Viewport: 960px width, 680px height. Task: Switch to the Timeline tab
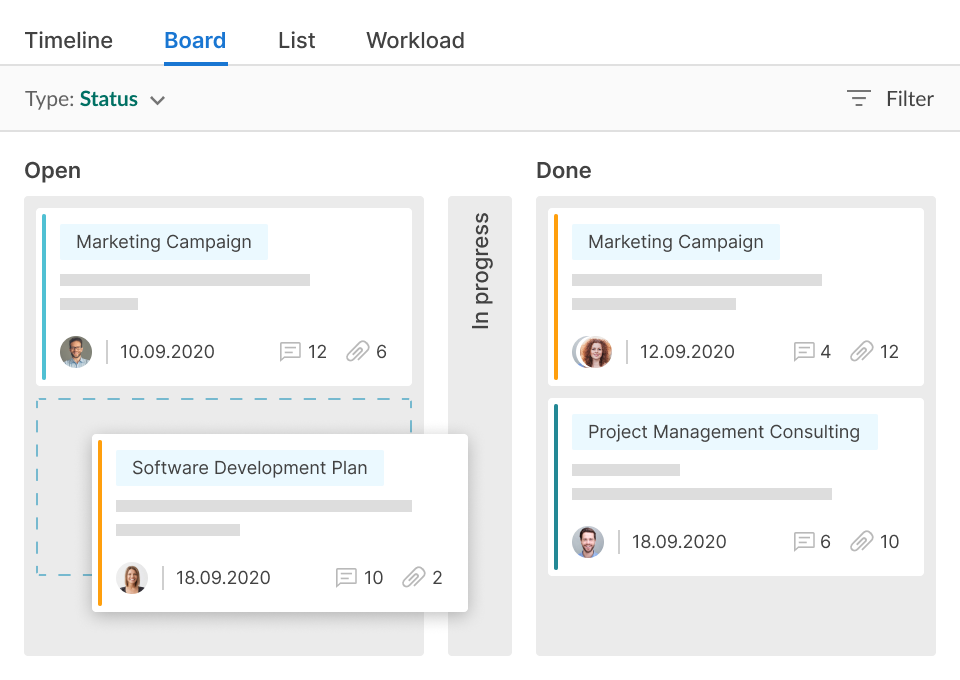69,41
